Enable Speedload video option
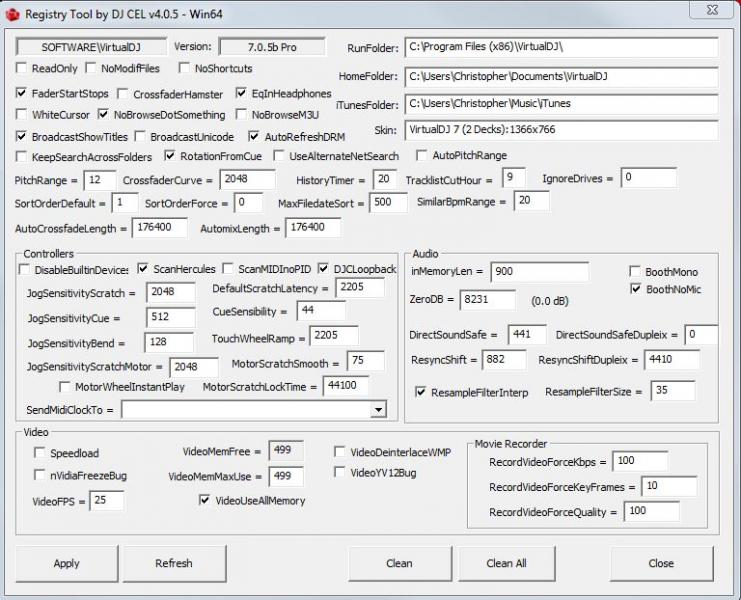The height and width of the screenshot is (600, 741). pos(40,453)
